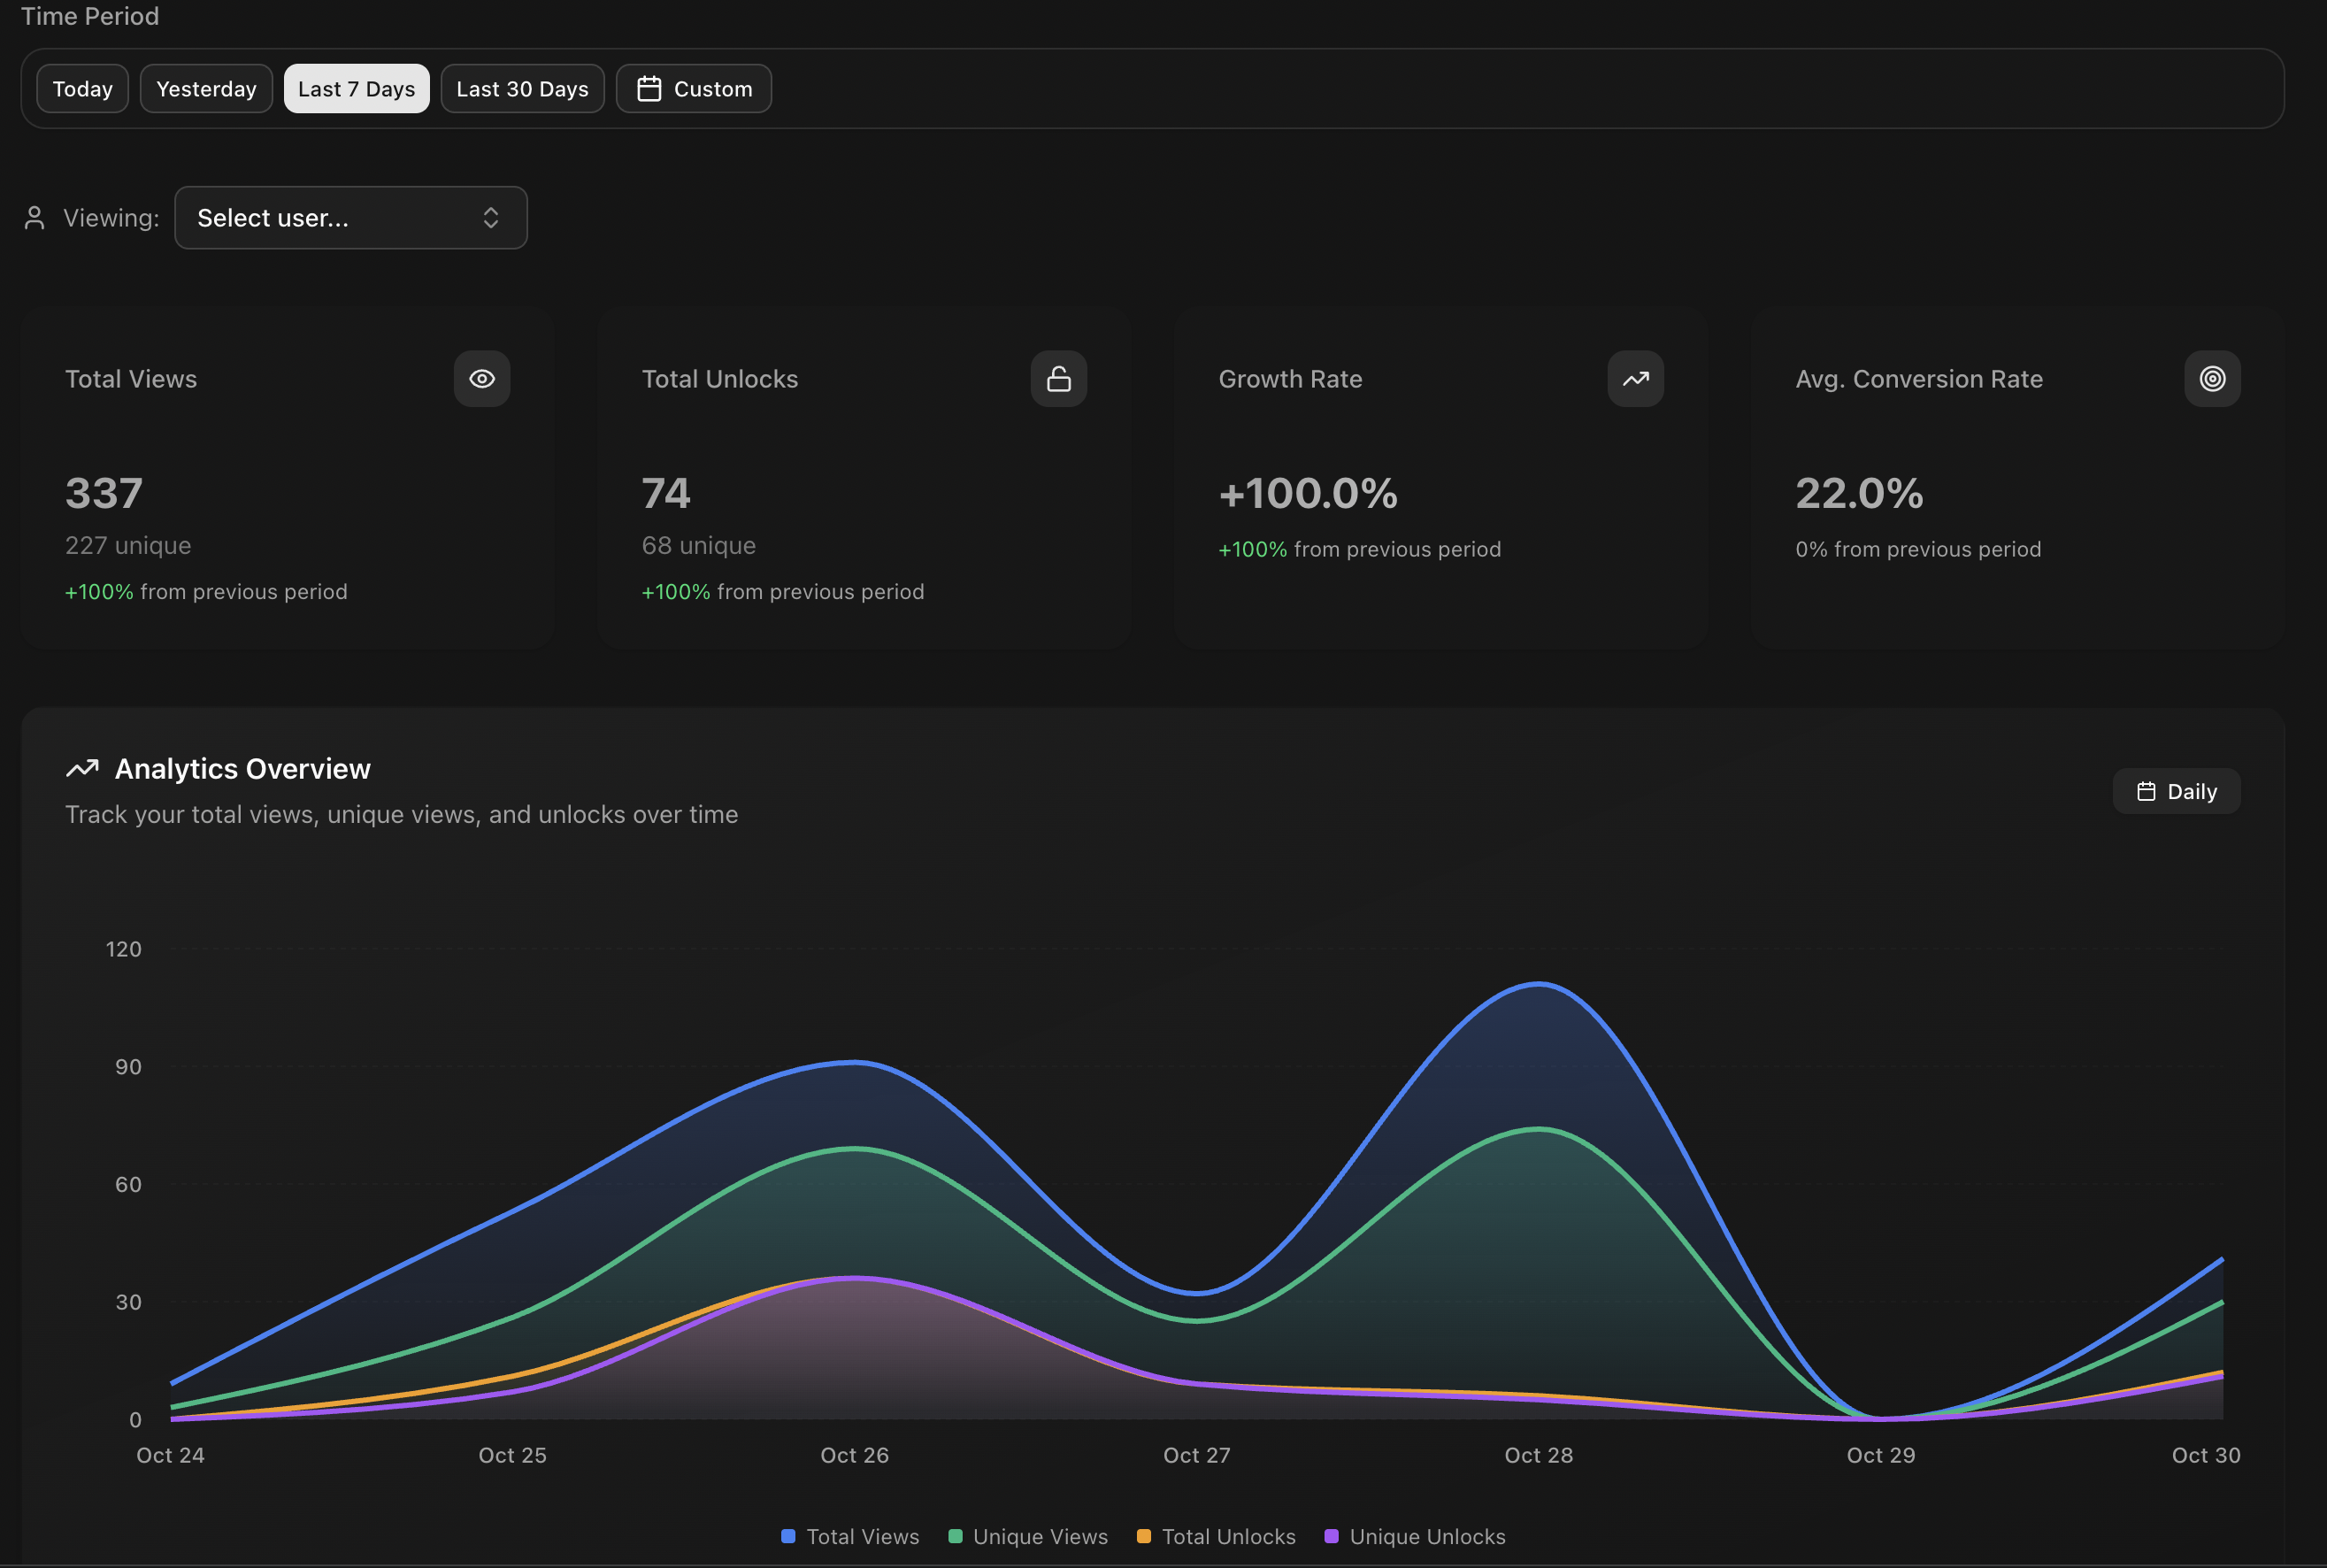This screenshot has height=1568, width=2327.
Task: Click the calendar icon in the Daily button
Action: tap(2146, 791)
